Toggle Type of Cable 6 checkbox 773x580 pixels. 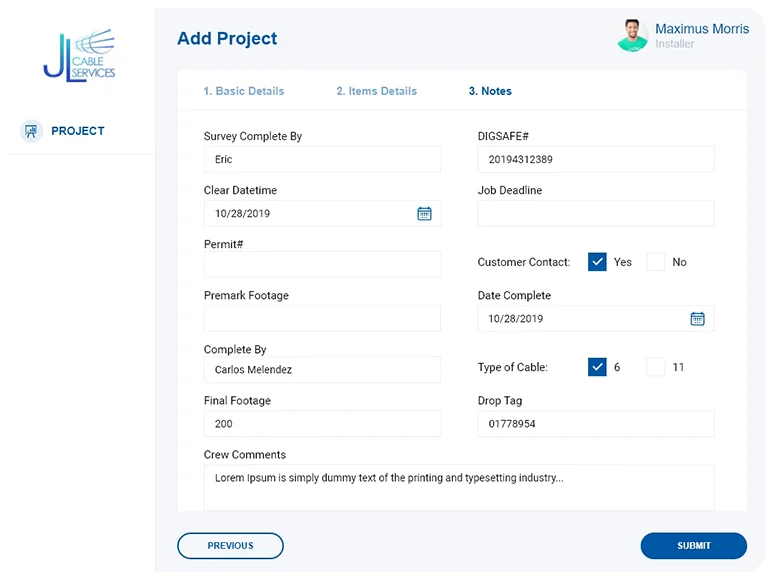pyautogui.click(x=597, y=367)
